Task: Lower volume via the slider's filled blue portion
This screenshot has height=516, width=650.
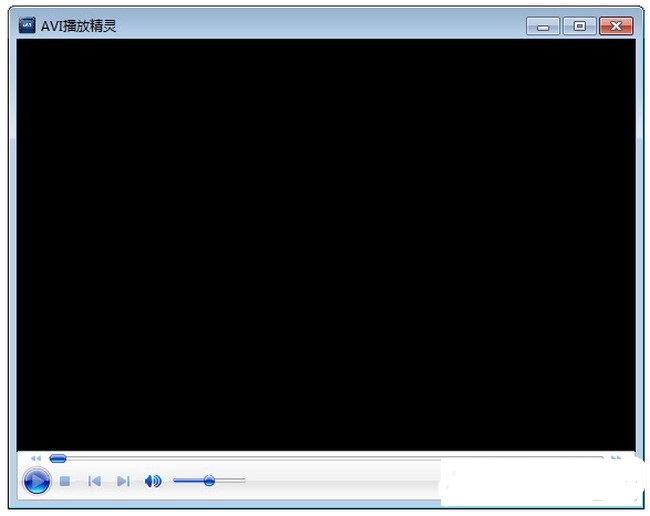Action: click(x=186, y=481)
